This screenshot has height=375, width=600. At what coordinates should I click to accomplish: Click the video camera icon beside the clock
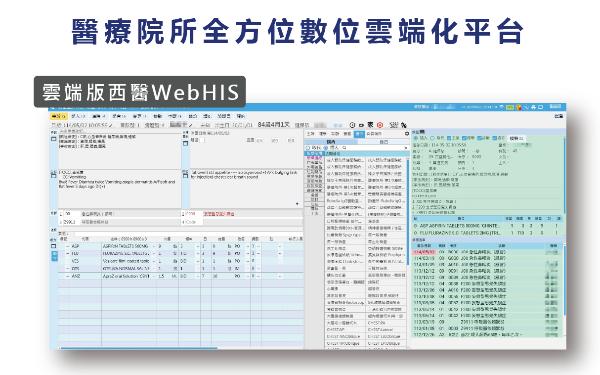361,125
